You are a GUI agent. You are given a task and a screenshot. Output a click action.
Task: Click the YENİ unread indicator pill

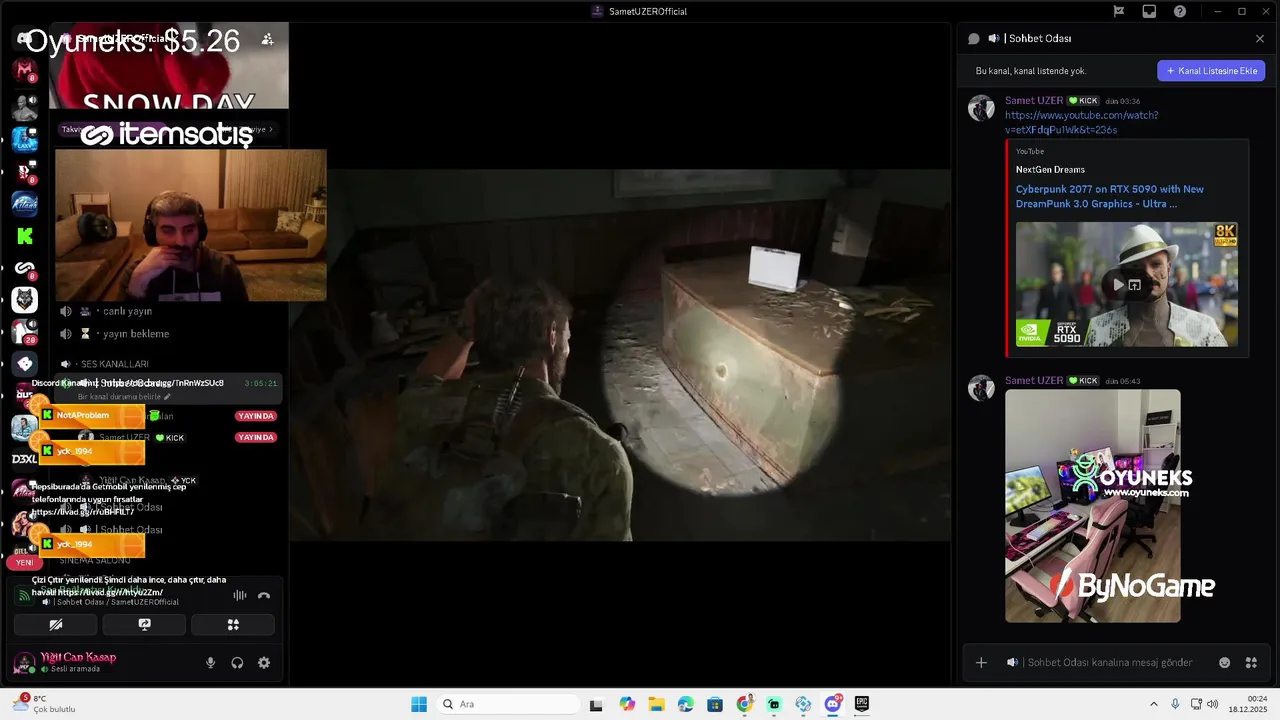(24, 562)
